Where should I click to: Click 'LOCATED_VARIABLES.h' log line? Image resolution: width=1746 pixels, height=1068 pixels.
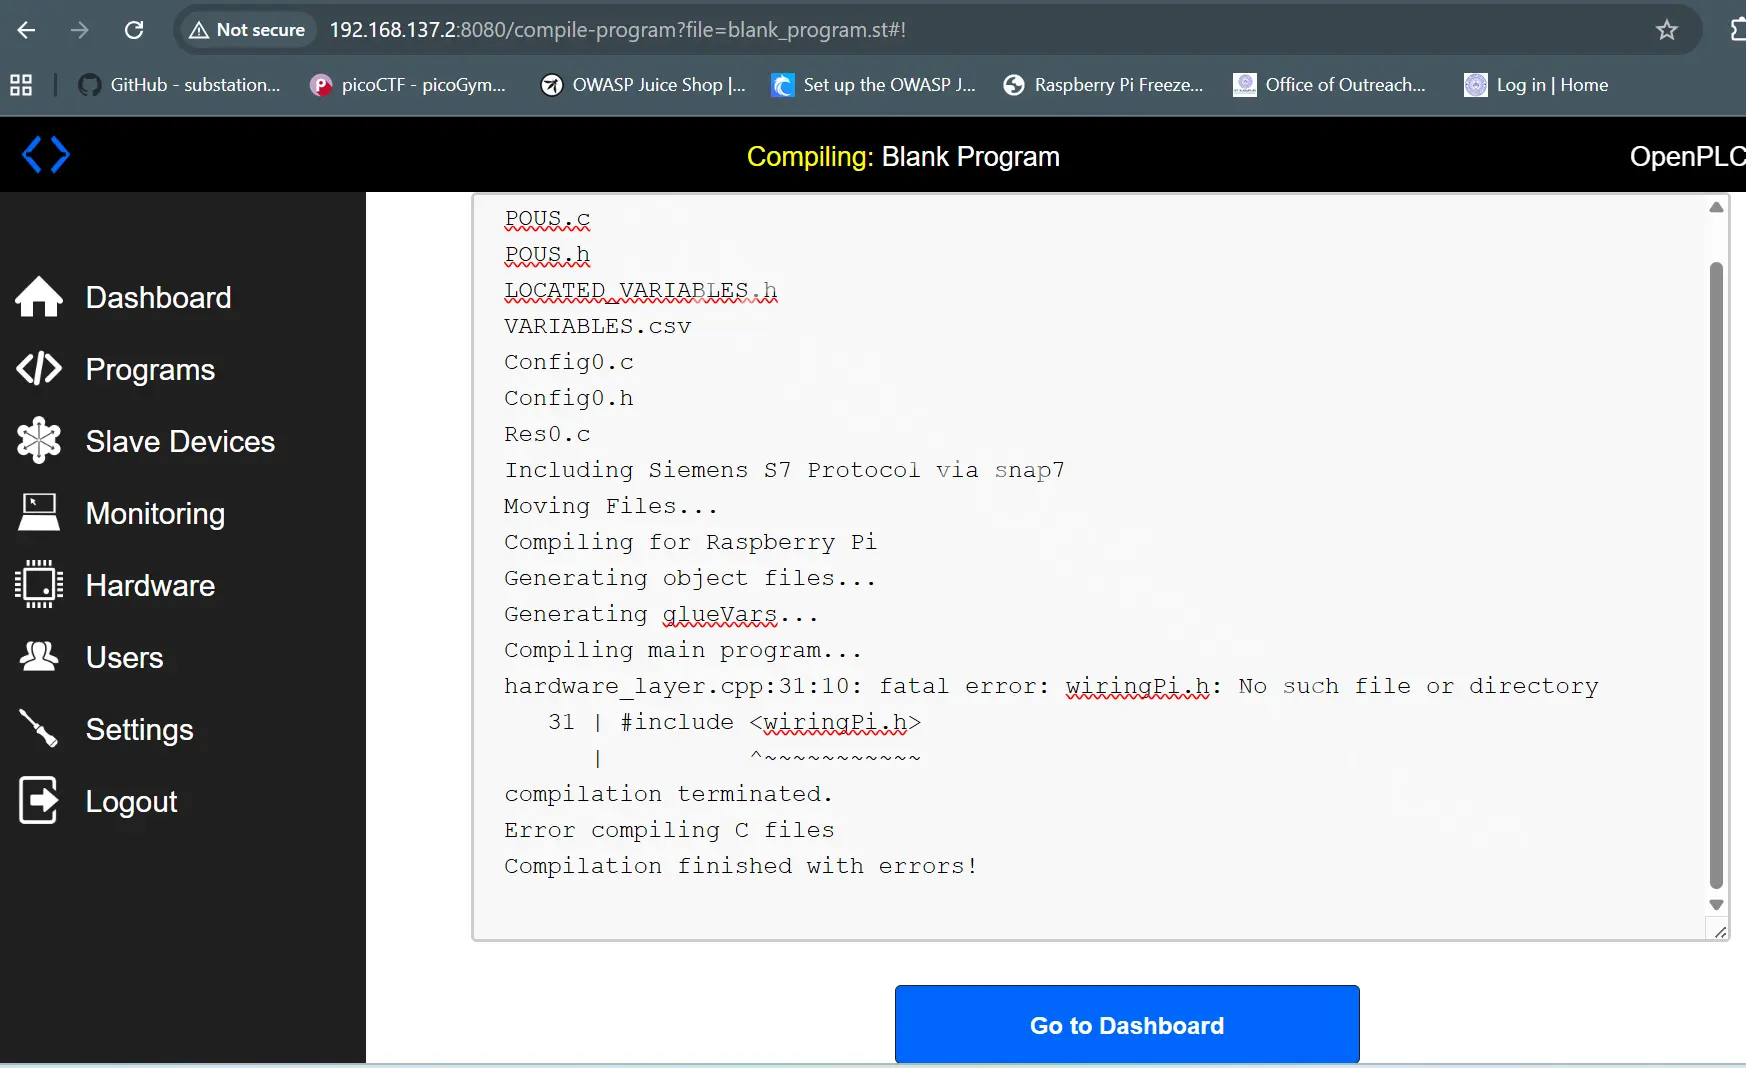640,290
